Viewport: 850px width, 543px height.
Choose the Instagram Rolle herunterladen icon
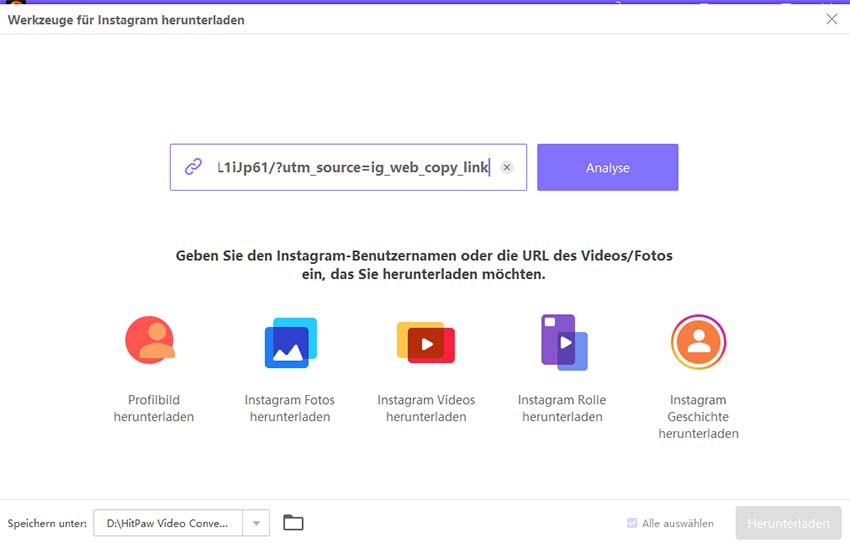click(x=564, y=342)
